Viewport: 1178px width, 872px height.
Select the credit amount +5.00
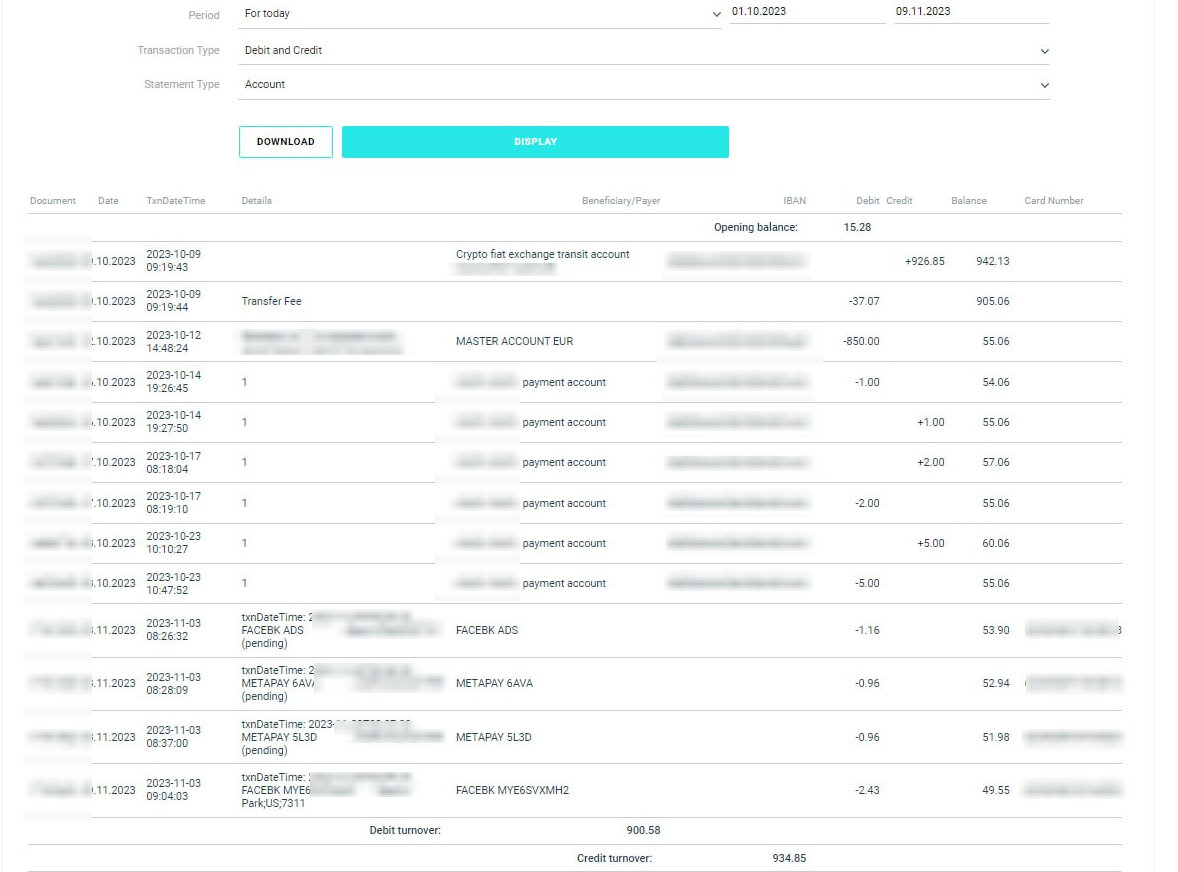pyautogui.click(x=931, y=543)
